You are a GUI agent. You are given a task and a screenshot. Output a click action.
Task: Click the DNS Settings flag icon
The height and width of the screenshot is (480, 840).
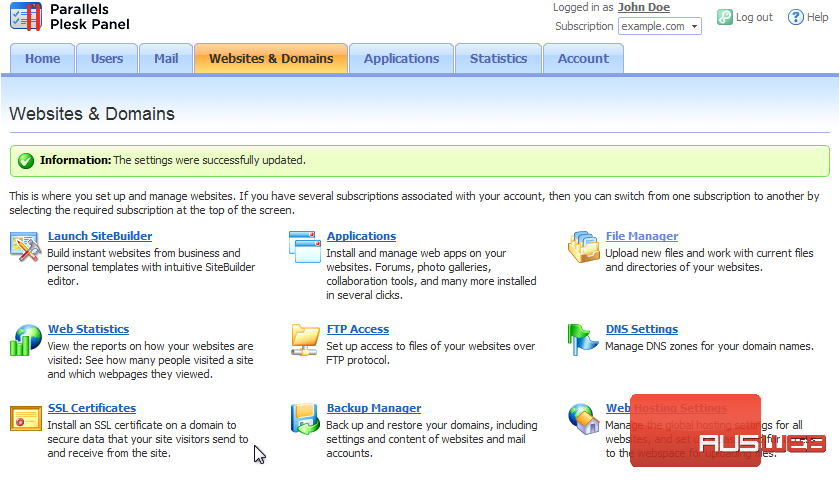tap(583, 339)
